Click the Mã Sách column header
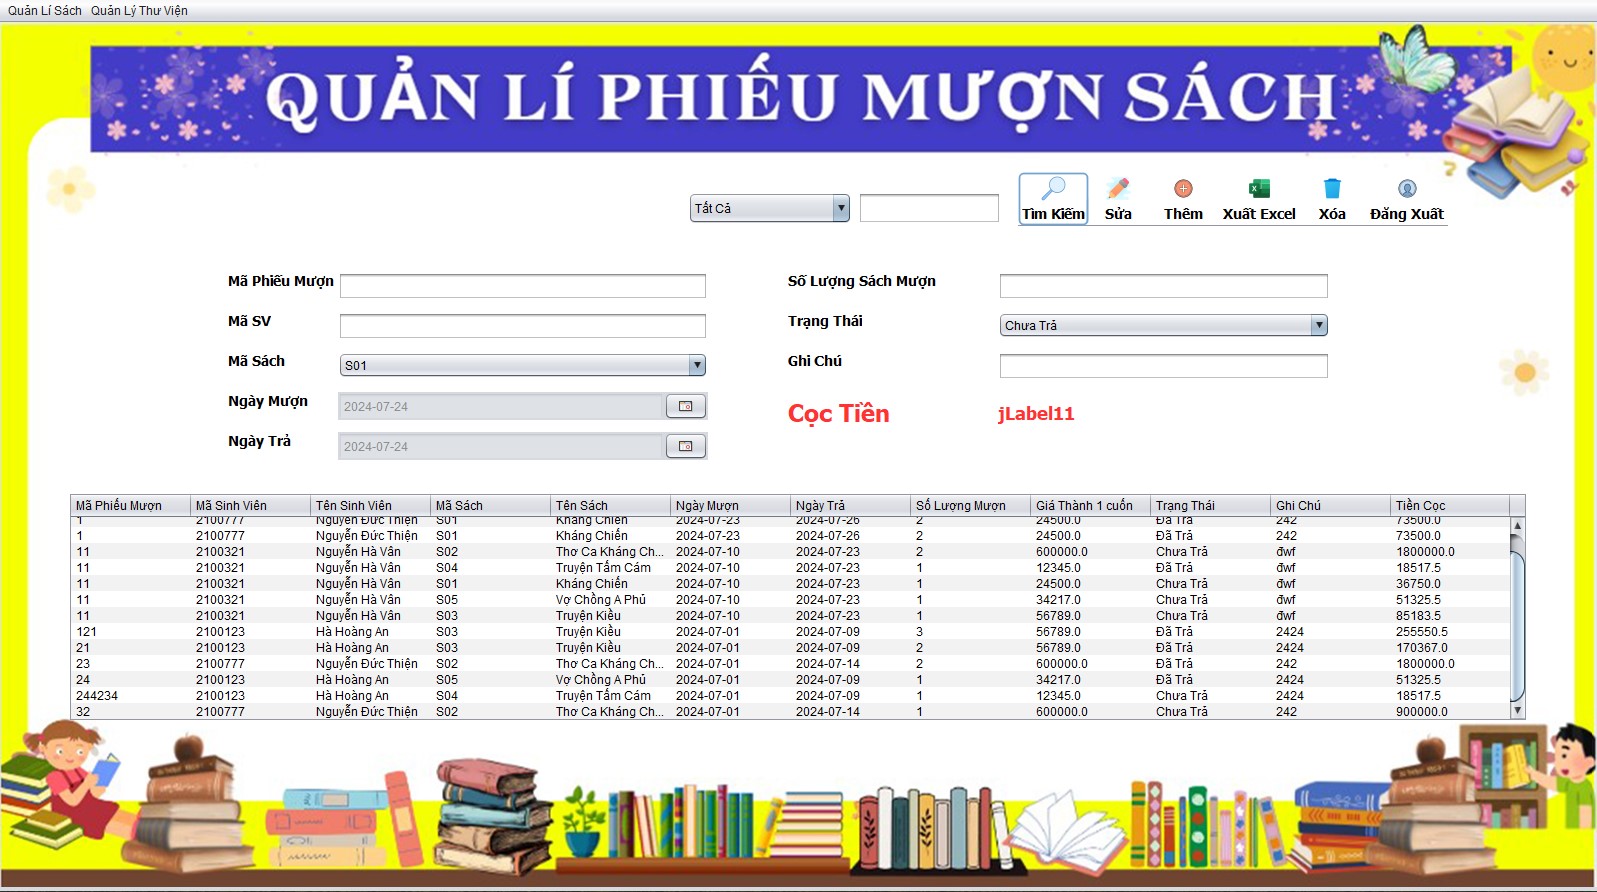The height and width of the screenshot is (892, 1597). tap(490, 505)
